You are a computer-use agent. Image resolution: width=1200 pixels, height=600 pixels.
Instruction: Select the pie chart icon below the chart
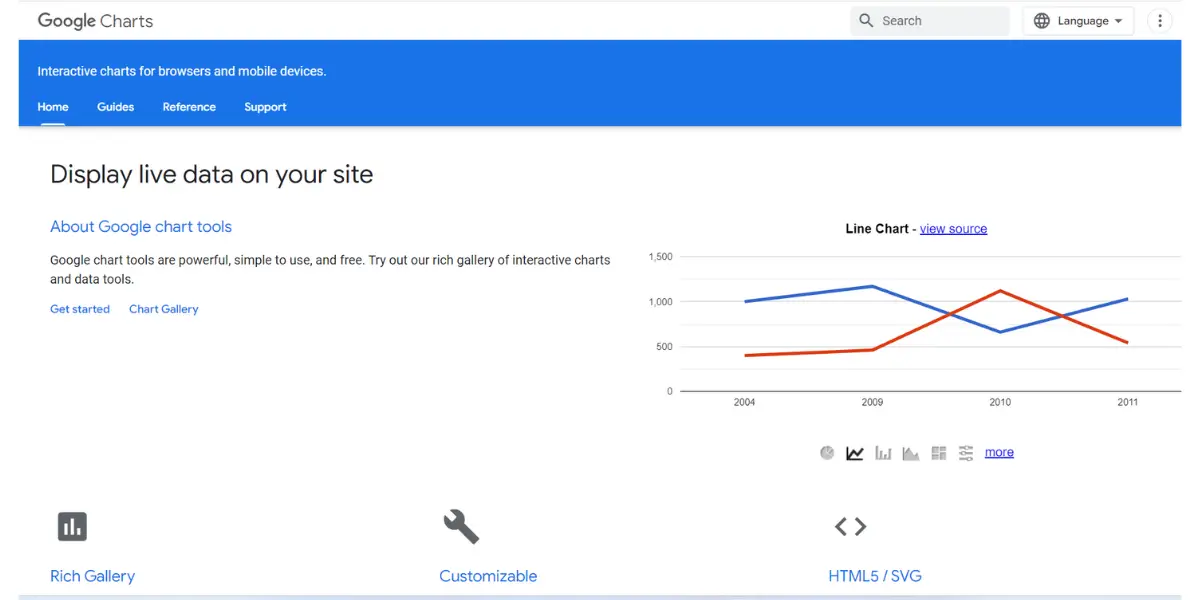827,453
